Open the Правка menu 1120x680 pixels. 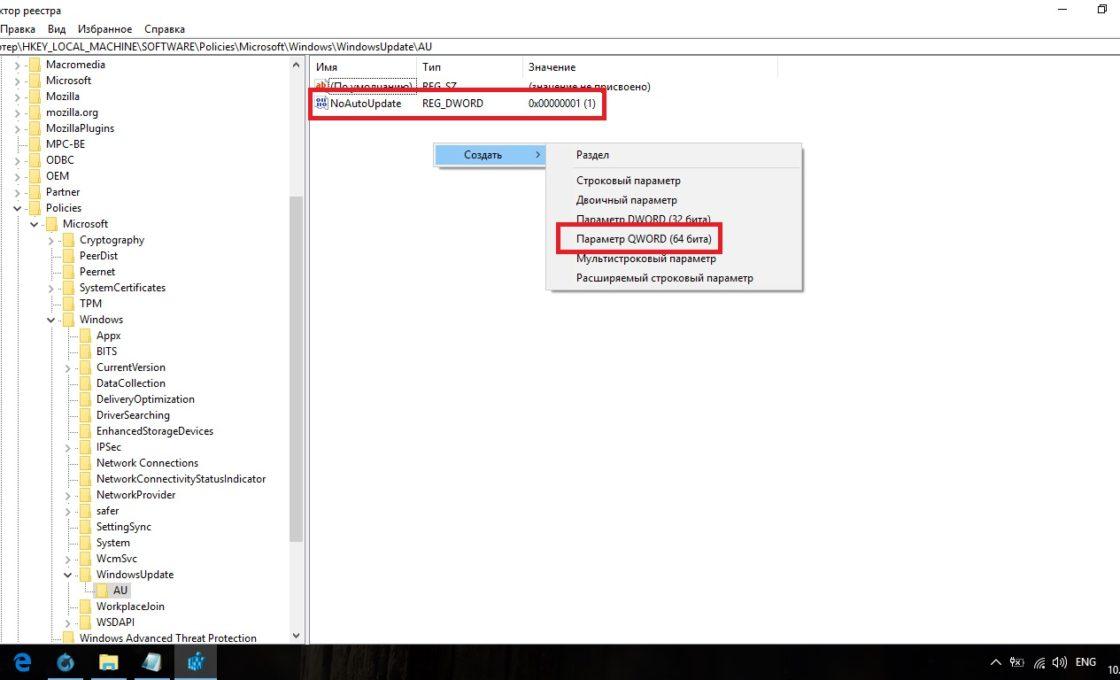pos(18,29)
